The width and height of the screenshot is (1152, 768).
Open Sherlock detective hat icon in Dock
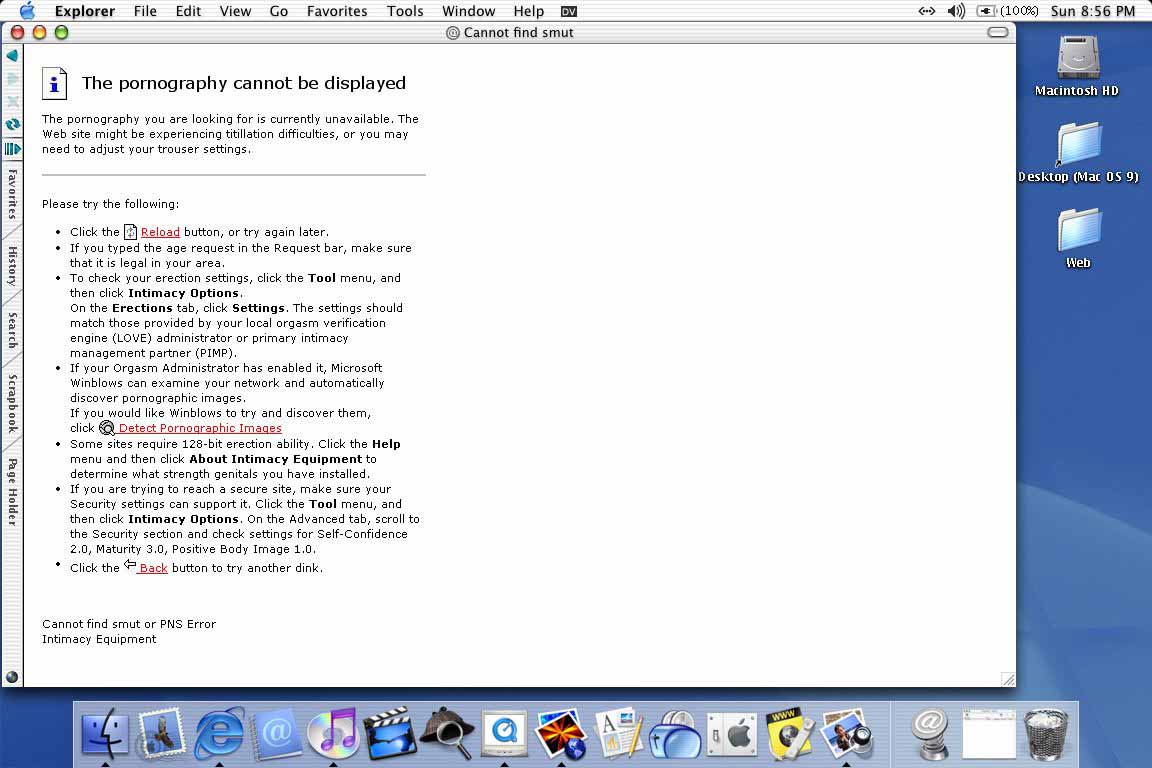[447, 733]
